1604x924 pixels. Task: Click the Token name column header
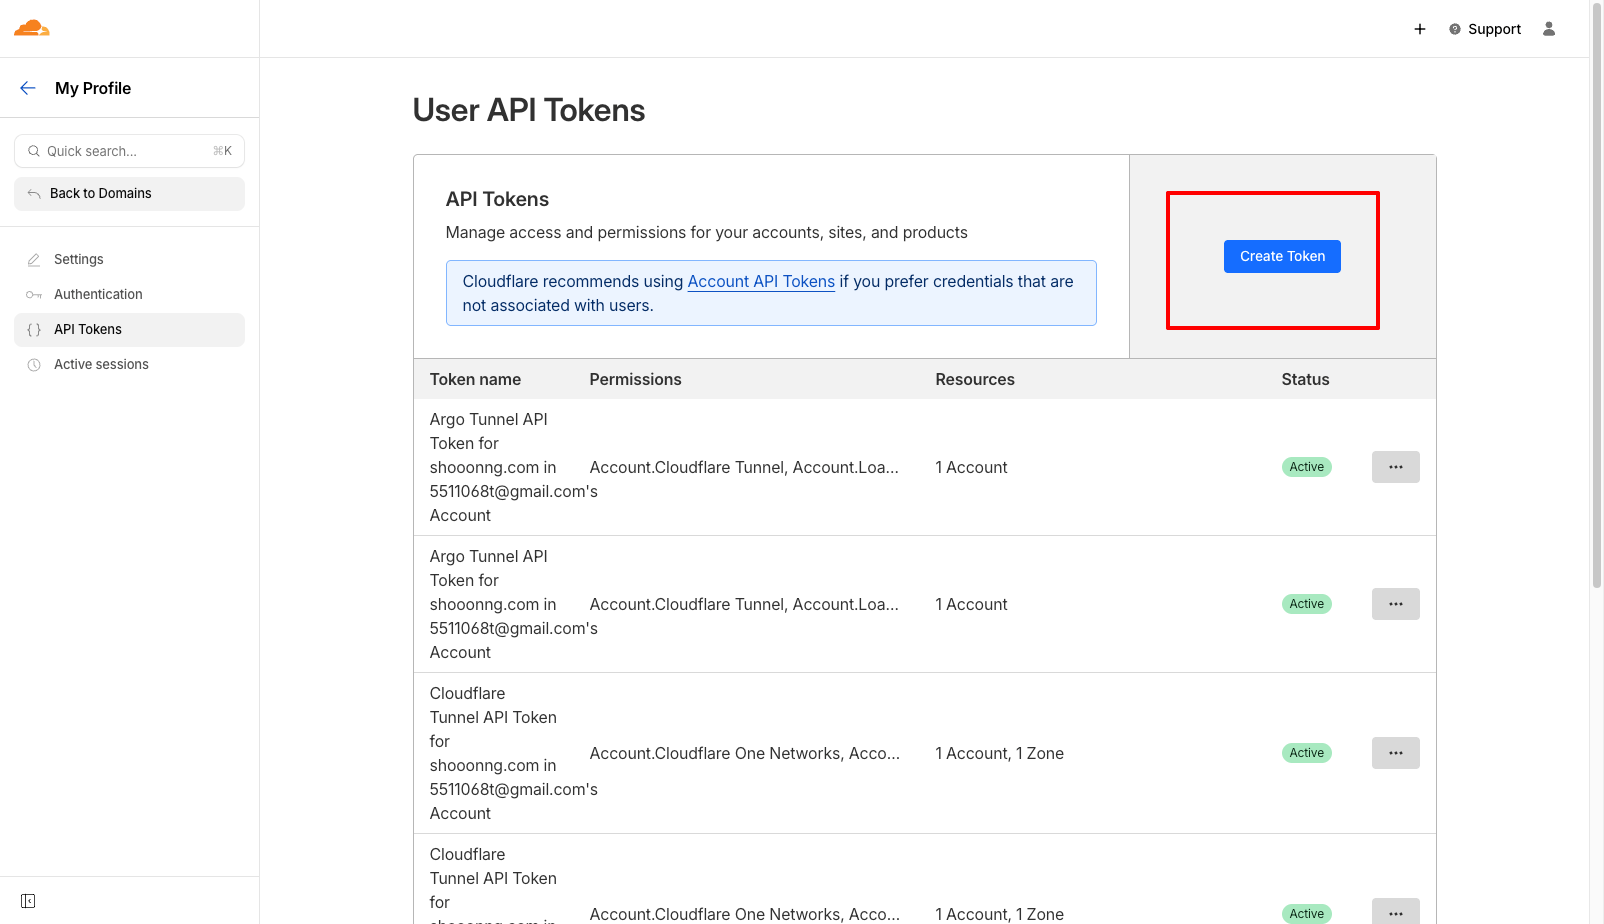475,379
